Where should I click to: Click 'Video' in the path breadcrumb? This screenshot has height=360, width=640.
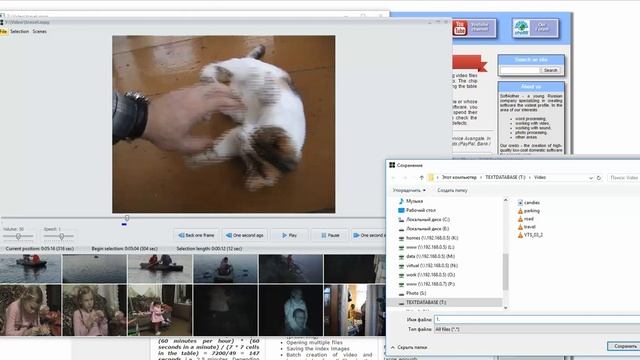(x=540, y=178)
